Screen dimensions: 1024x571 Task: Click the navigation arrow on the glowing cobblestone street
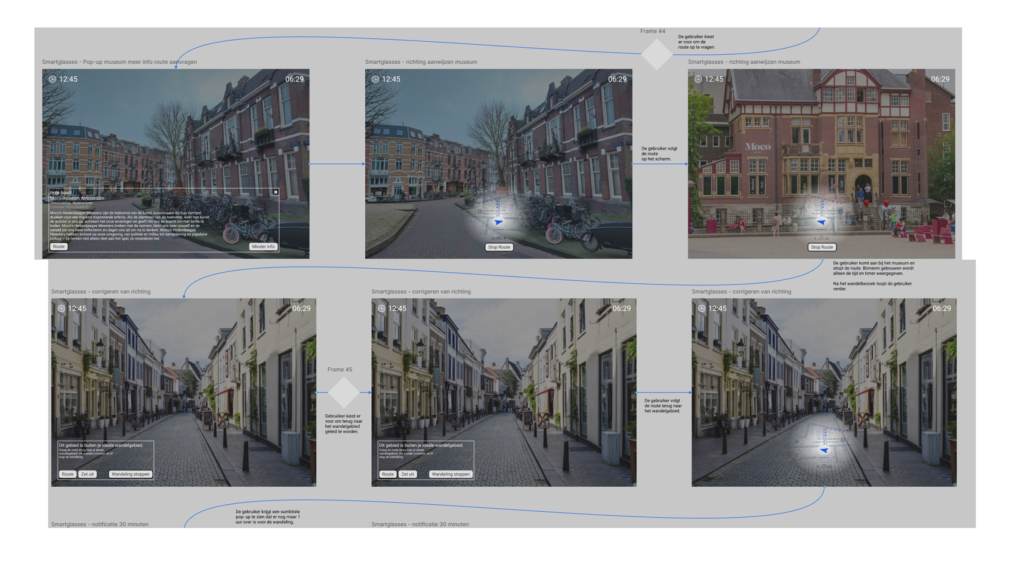(x=824, y=451)
